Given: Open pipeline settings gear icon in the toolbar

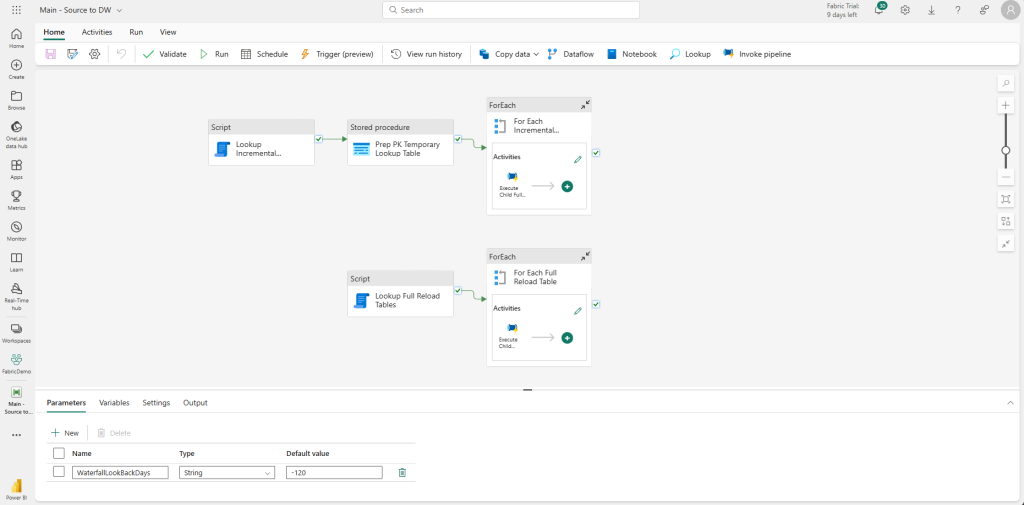Looking at the screenshot, I should point(94,54).
